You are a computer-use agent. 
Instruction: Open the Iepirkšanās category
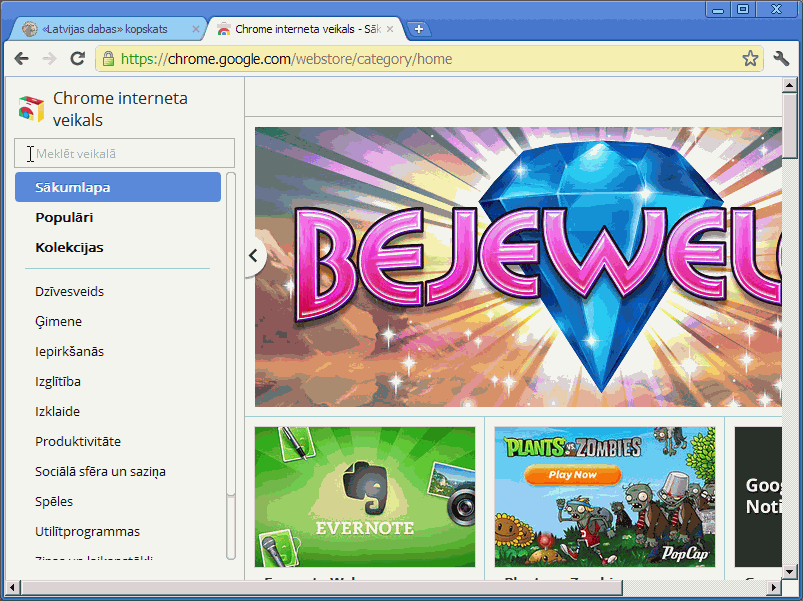(69, 351)
